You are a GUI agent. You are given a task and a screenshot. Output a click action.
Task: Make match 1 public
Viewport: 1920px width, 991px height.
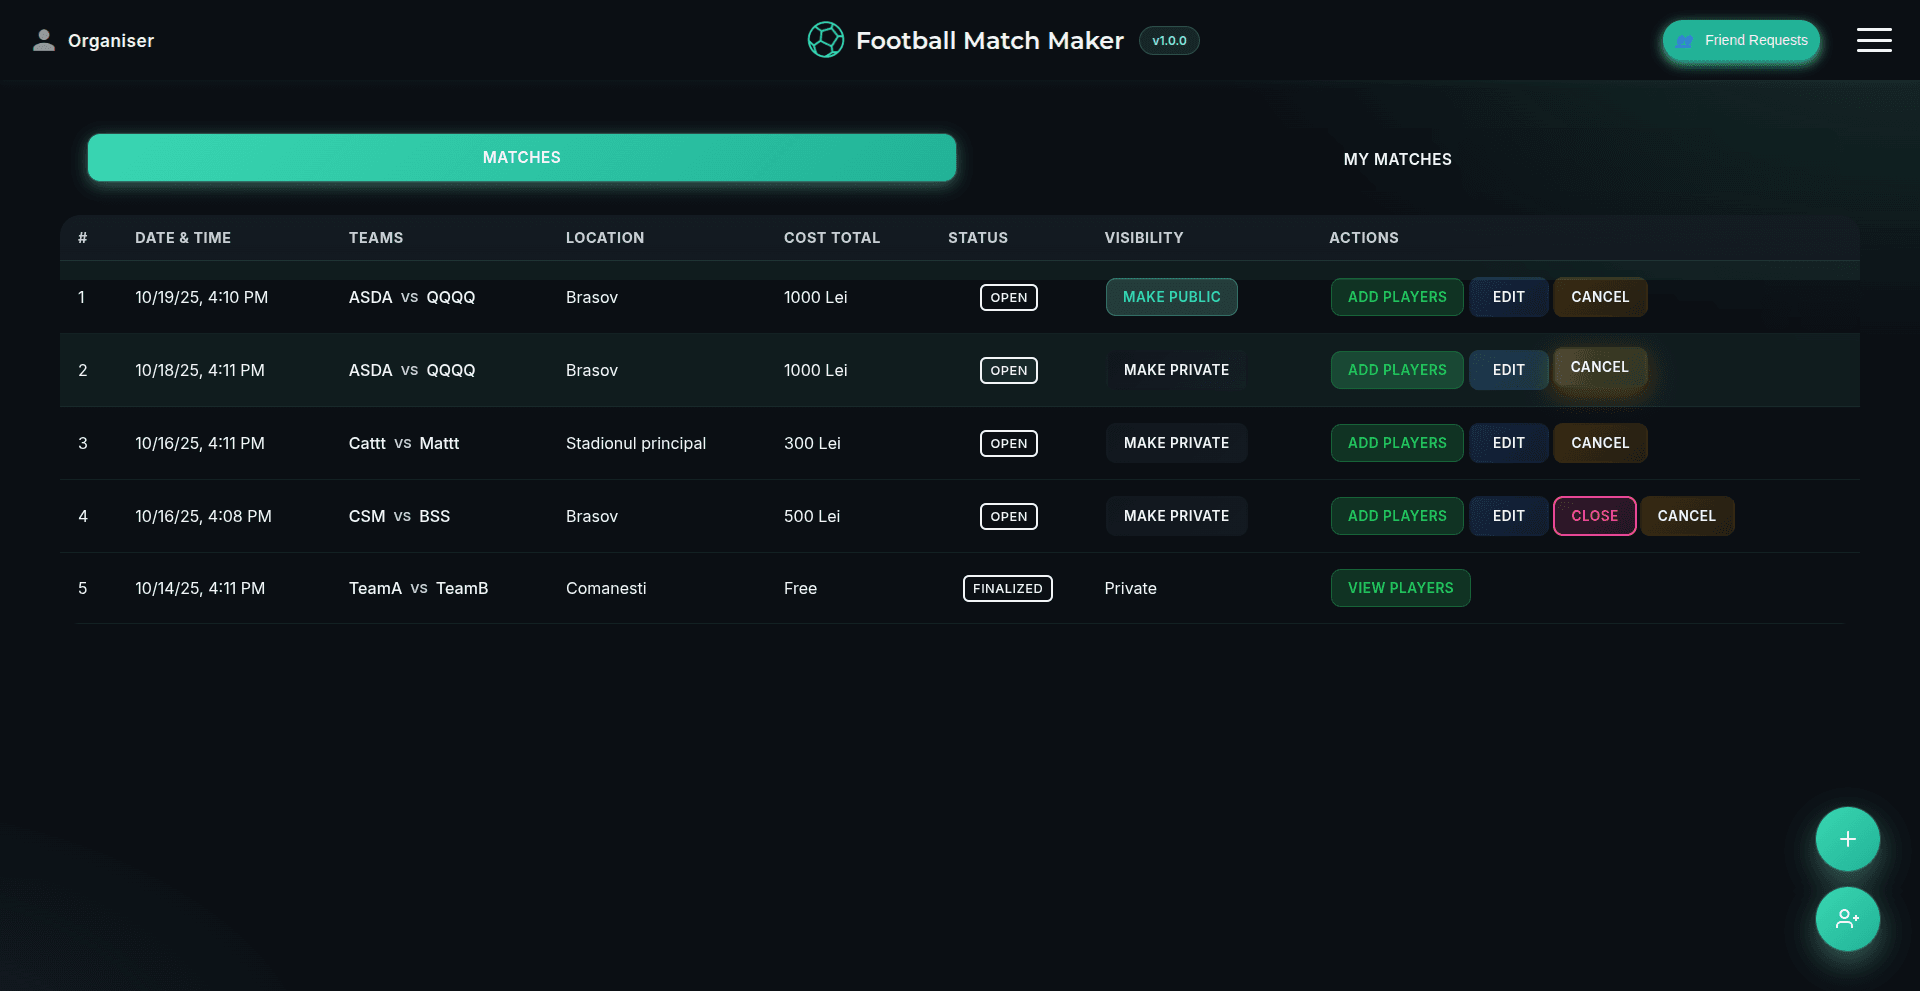1171,297
